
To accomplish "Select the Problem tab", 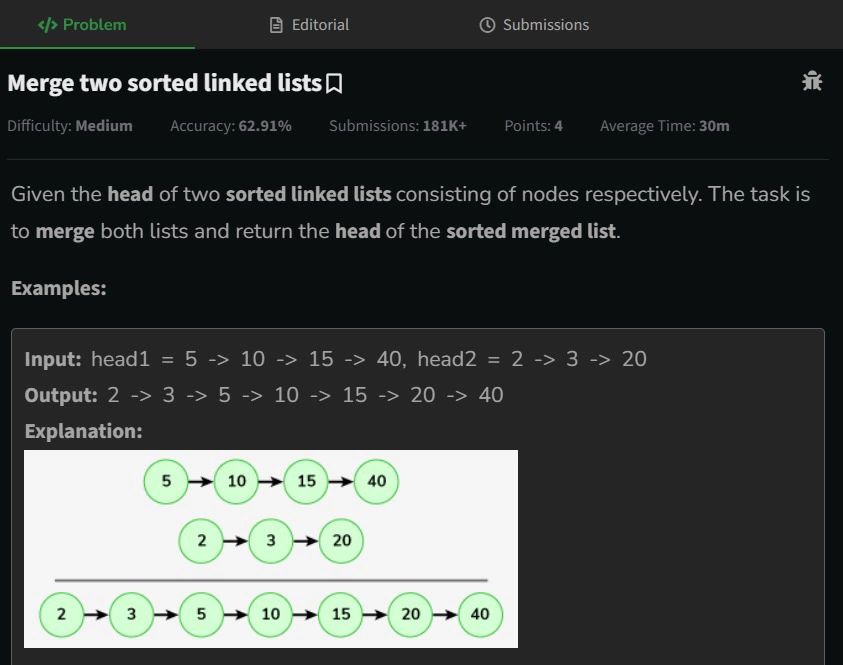I will tap(82, 25).
